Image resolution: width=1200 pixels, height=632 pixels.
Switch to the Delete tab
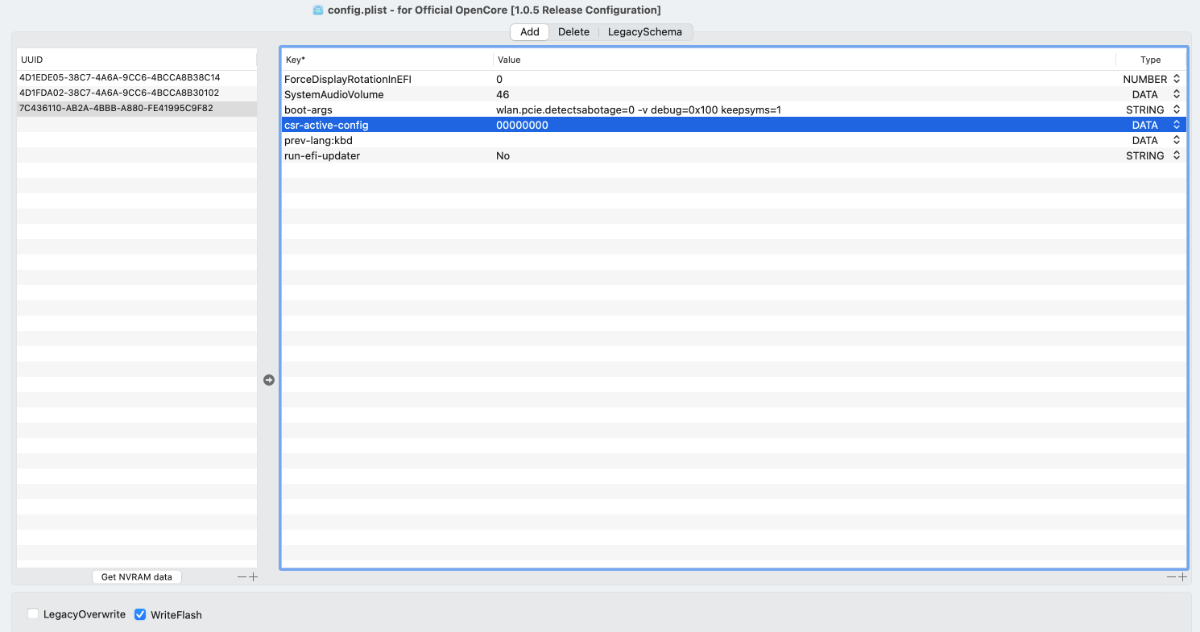[x=574, y=32]
